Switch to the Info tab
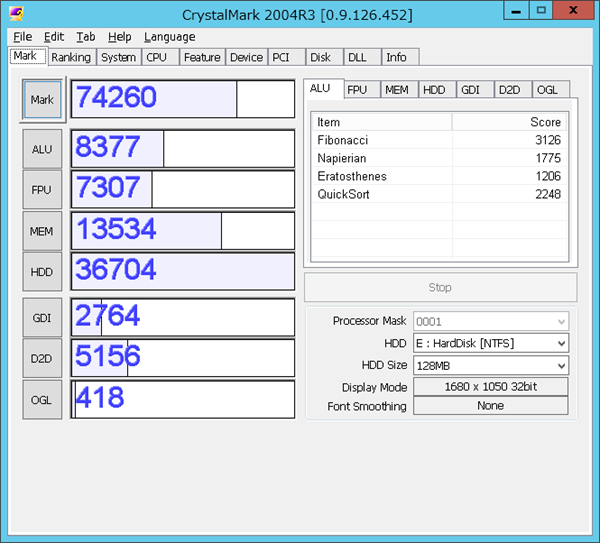600x543 pixels. [x=400, y=57]
